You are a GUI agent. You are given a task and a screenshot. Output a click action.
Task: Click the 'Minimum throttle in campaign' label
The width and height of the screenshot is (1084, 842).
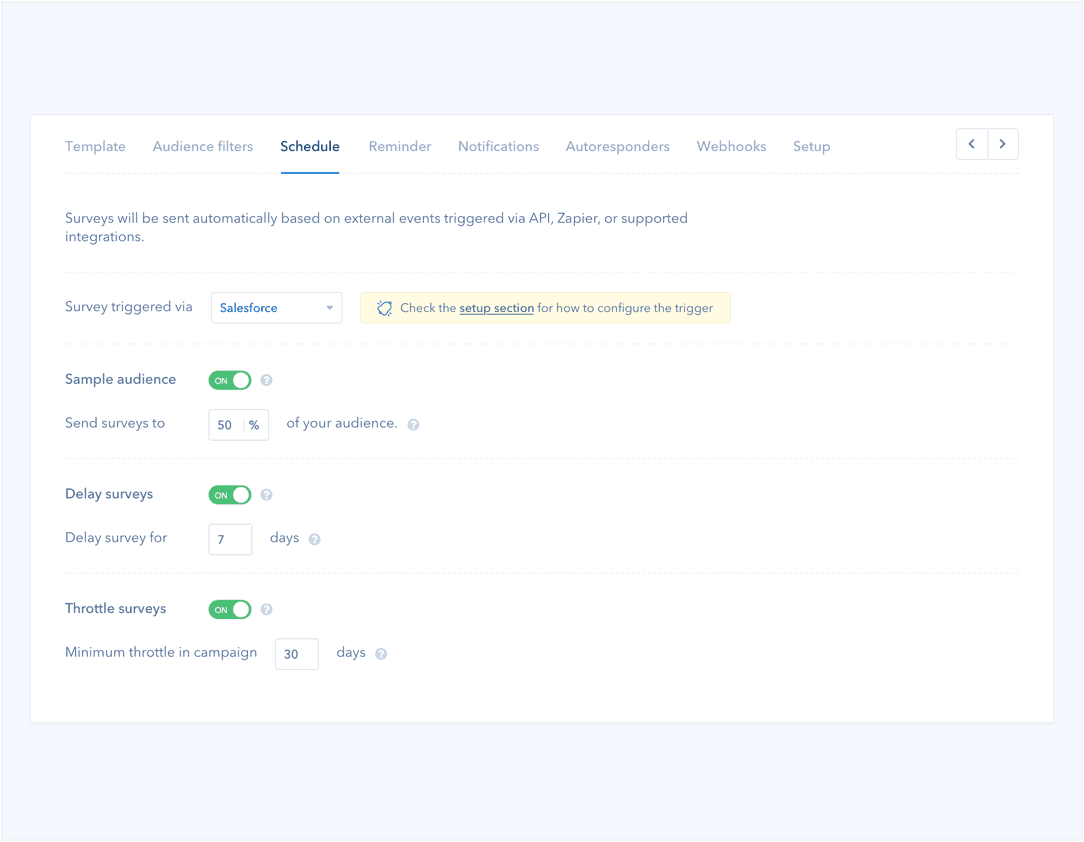tap(161, 653)
